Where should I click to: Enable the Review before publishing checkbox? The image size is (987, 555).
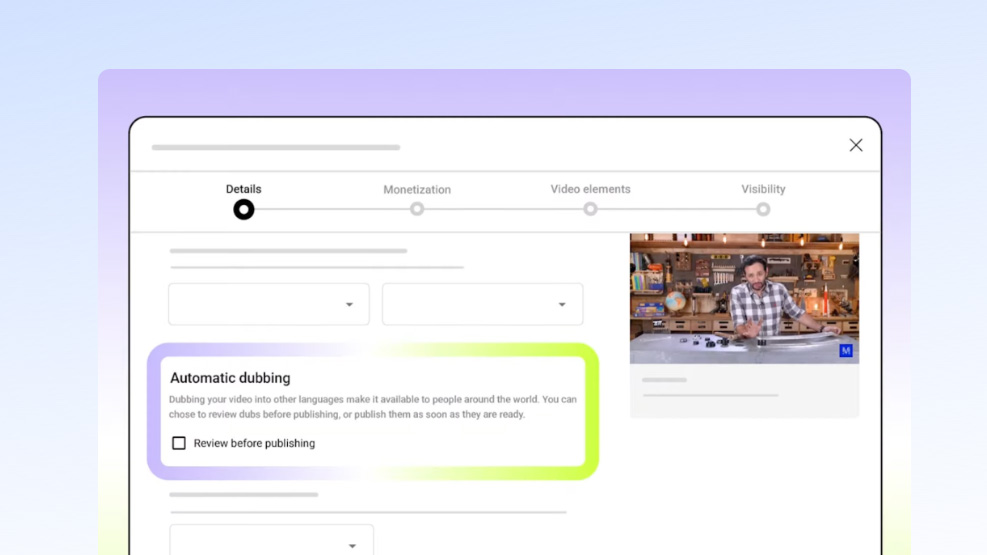pos(179,443)
